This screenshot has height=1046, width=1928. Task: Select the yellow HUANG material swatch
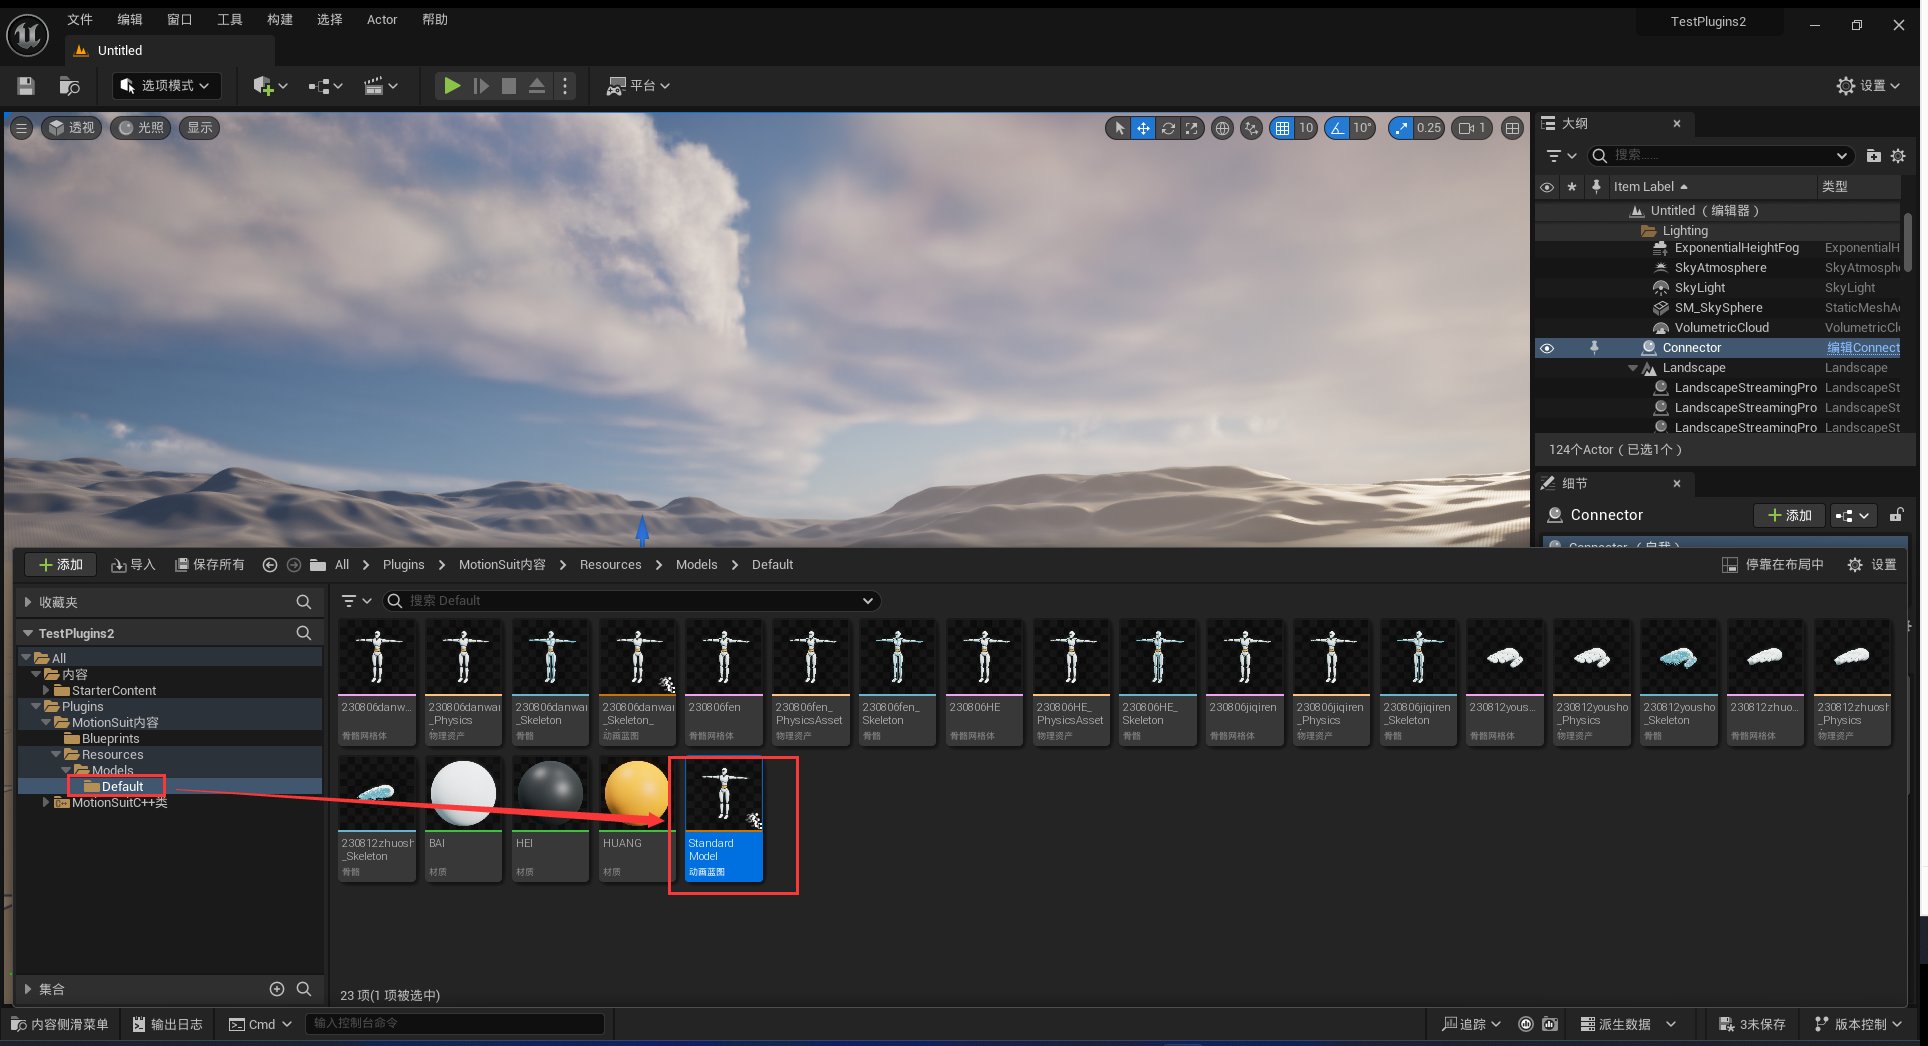click(x=636, y=795)
